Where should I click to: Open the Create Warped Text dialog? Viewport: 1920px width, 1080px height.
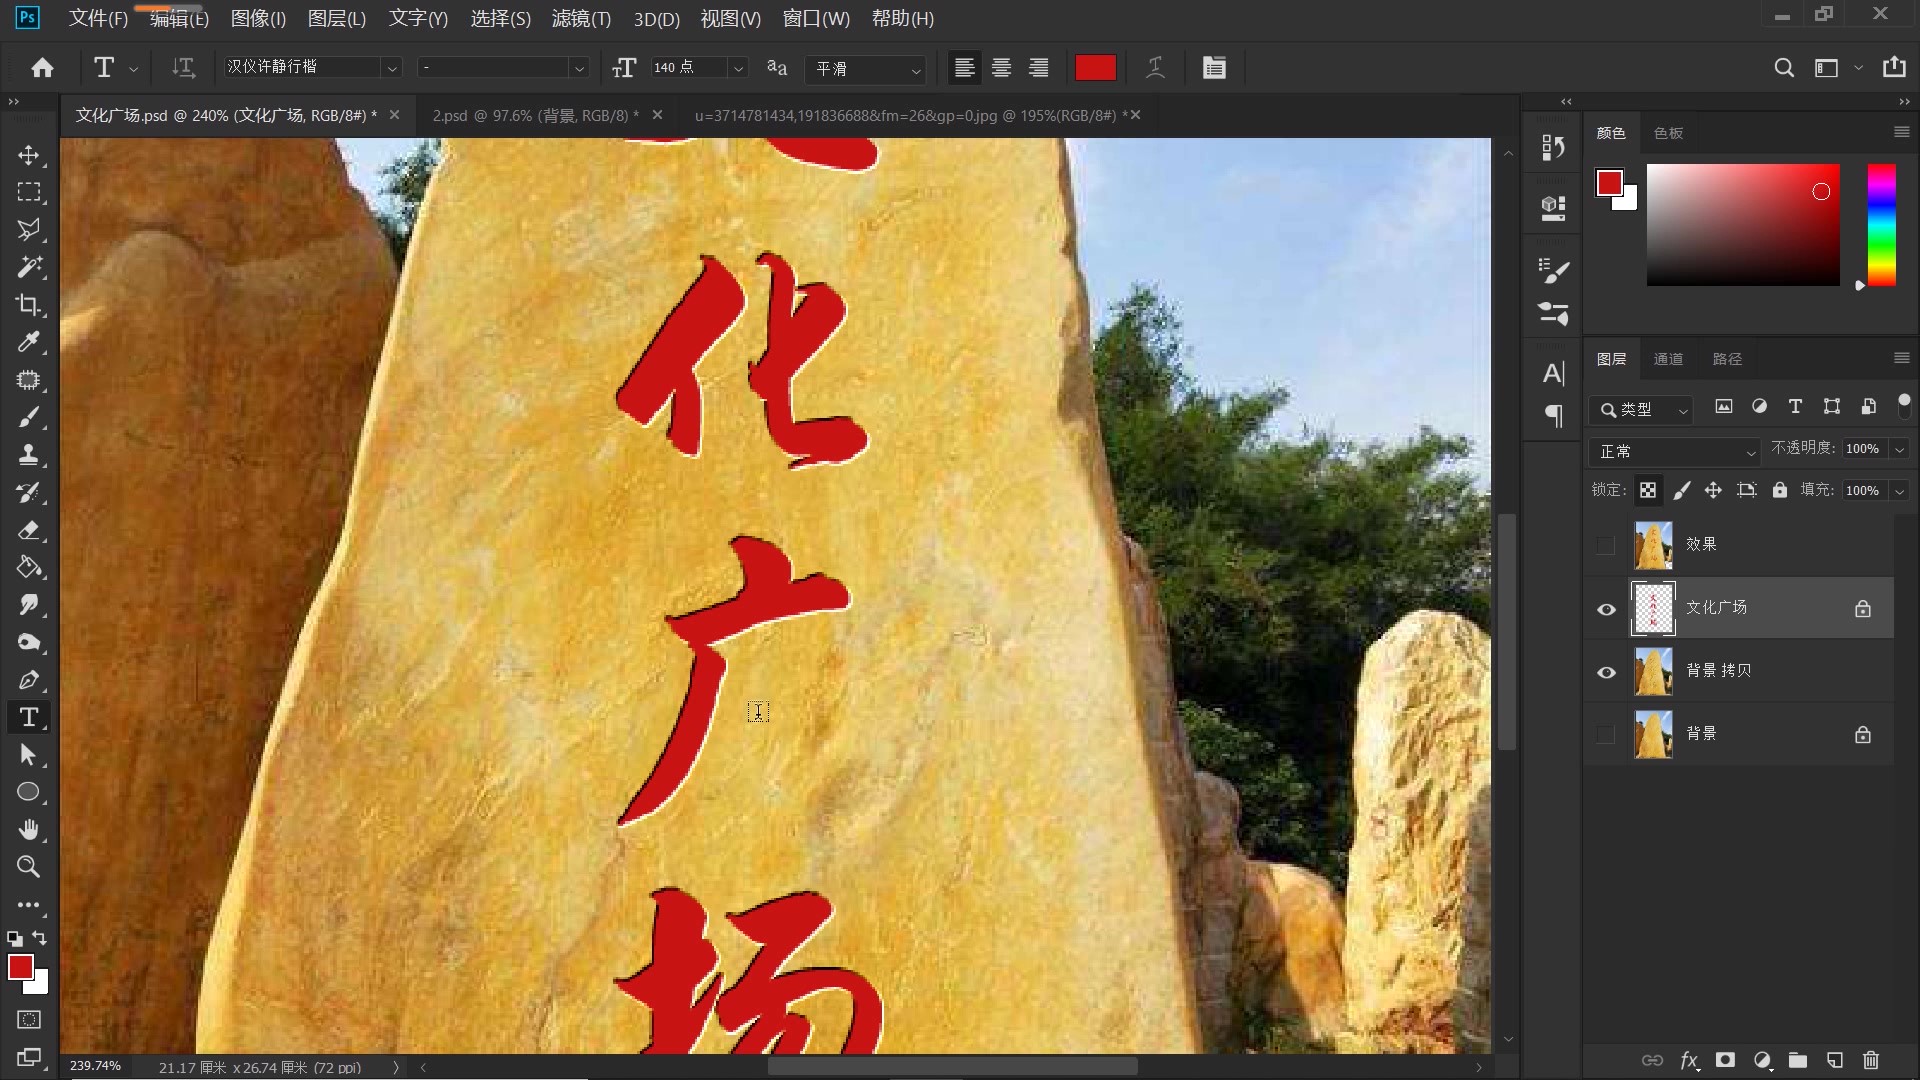1155,67
